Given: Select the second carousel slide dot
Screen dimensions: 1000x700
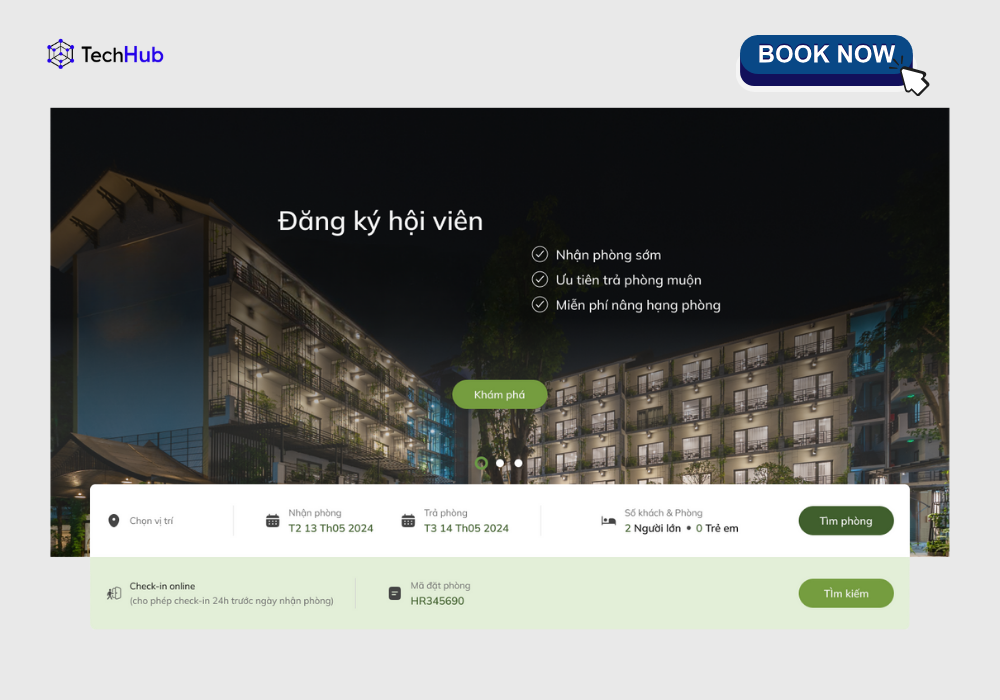Looking at the screenshot, I should (x=500, y=463).
